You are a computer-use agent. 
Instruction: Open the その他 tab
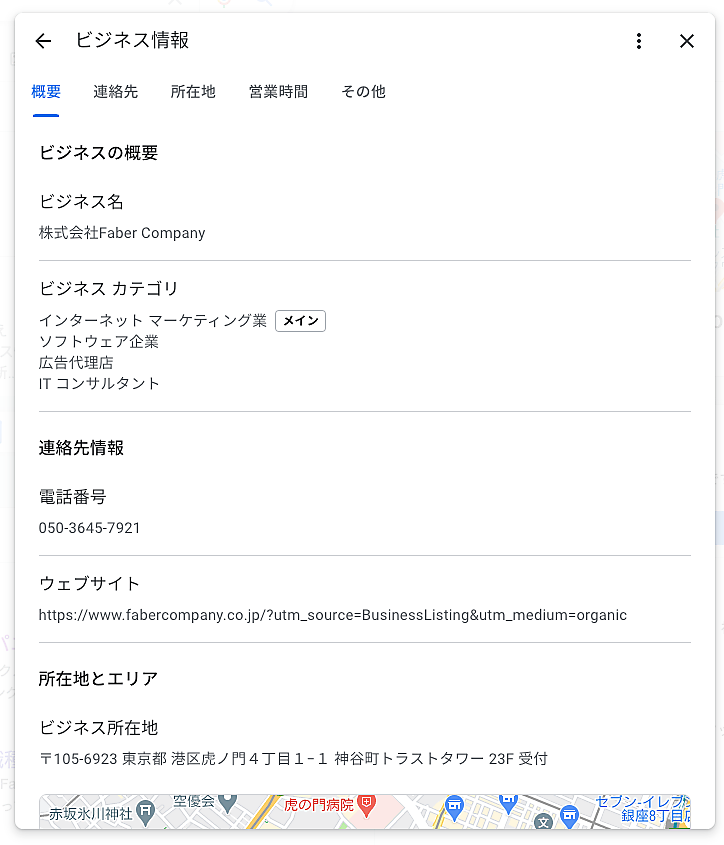[363, 92]
